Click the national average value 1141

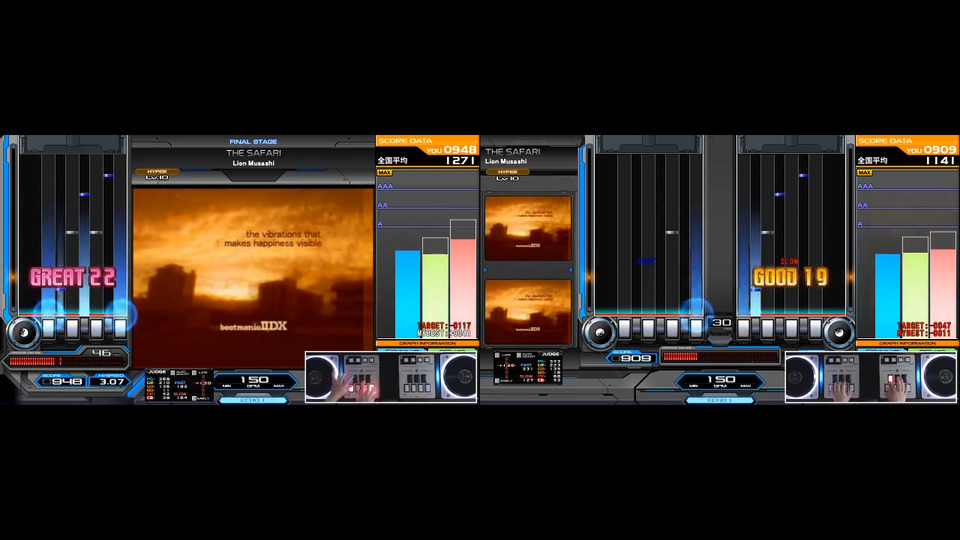940,160
